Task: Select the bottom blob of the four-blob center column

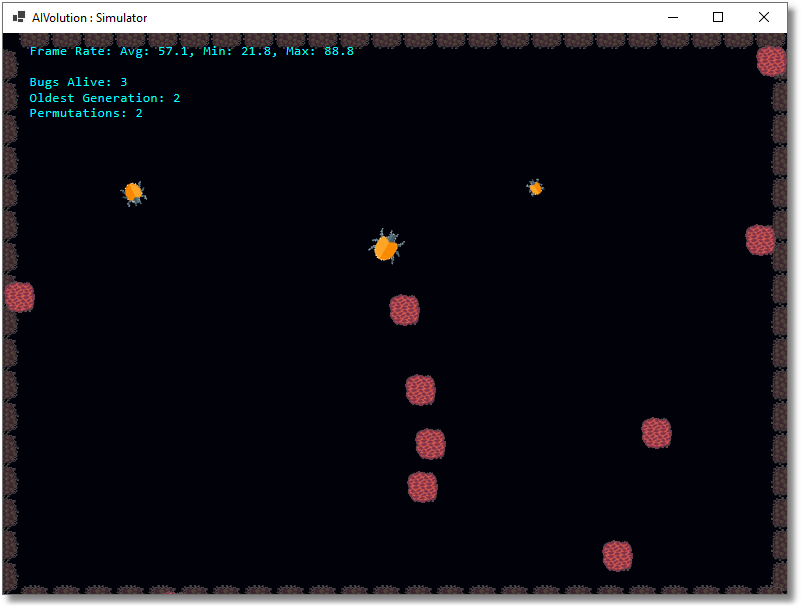Action: pos(422,487)
